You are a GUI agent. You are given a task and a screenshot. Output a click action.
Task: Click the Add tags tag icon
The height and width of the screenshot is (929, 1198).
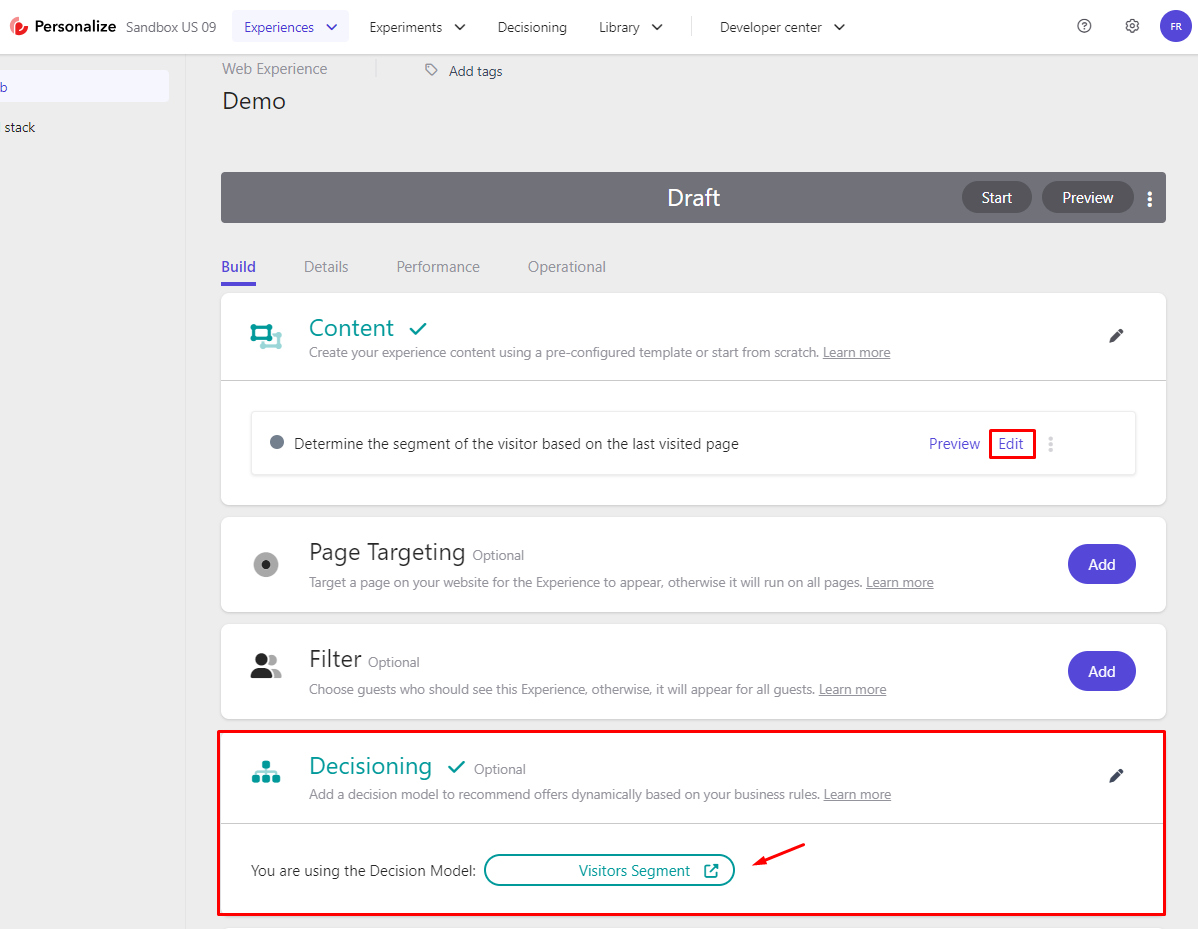click(430, 70)
